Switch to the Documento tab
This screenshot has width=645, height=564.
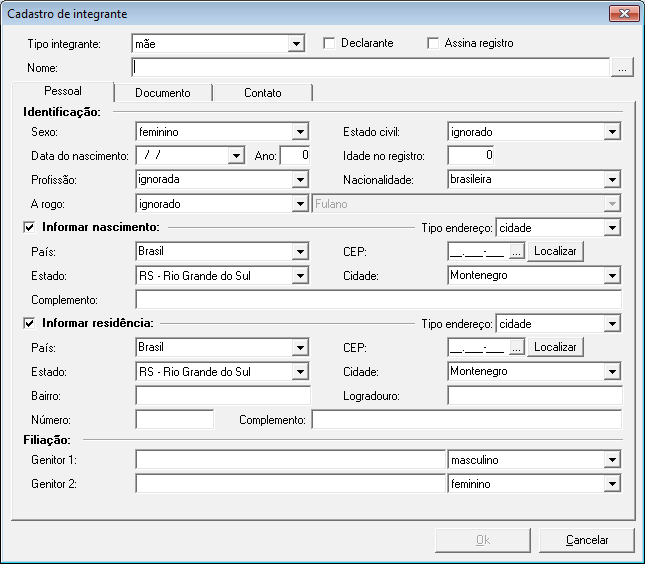coord(163,93)
